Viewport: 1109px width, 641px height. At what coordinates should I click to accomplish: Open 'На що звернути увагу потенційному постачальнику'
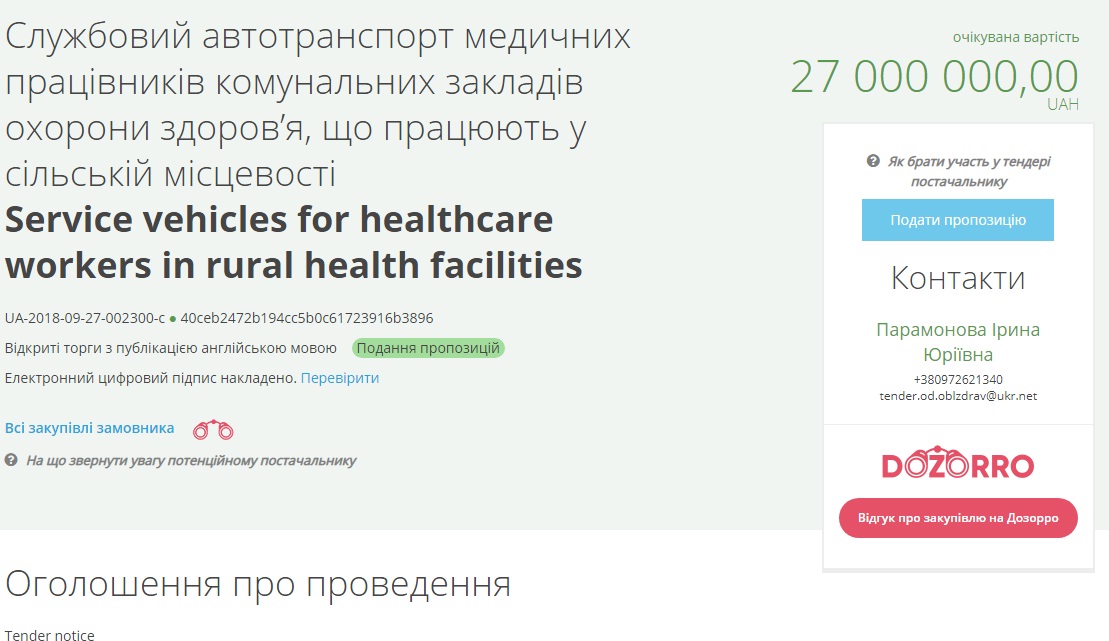(x=191, y=461)
